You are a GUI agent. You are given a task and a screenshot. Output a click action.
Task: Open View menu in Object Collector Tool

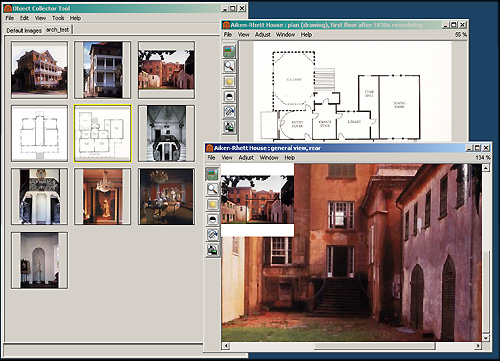(40, 18)
